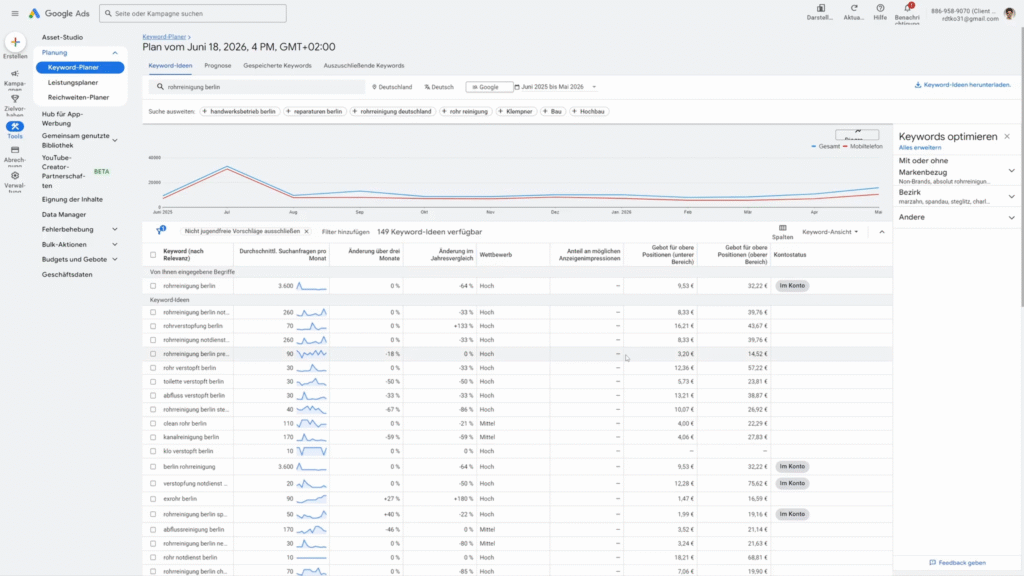Expand Budgets und Gebote section
The width and height of the screenshot is (1024, 576).
tap(115, 259)
